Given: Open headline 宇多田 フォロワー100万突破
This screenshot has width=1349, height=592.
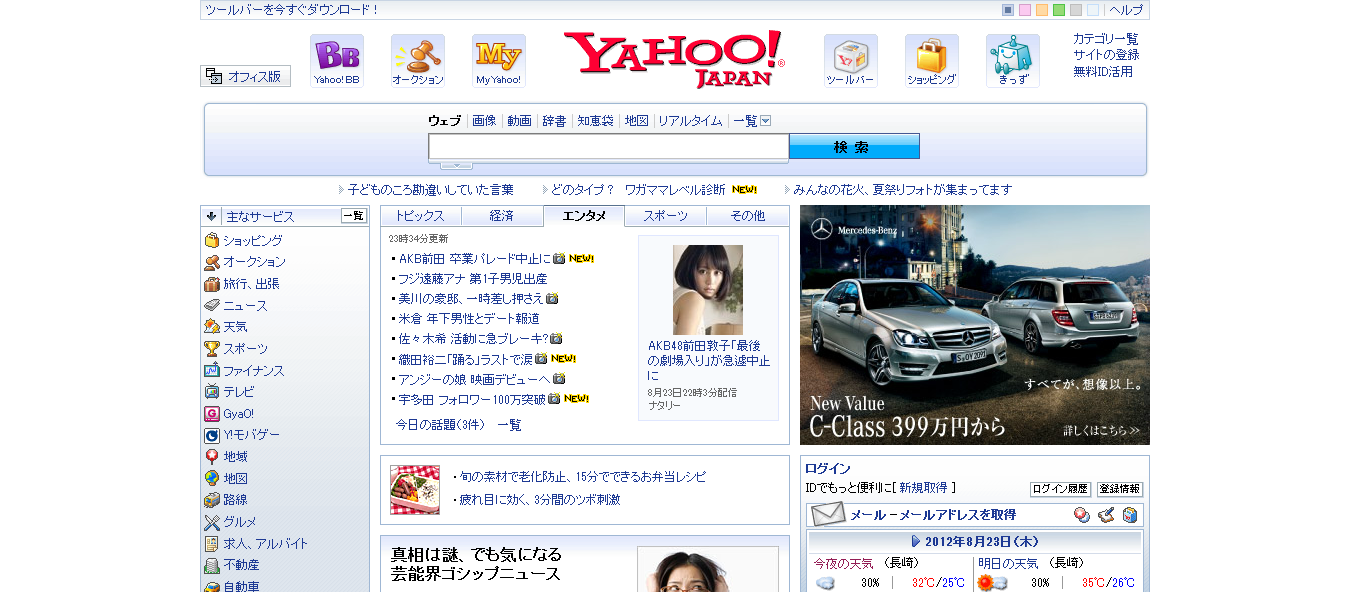Looking at the screenshot, I should click(x=472, y=399).
